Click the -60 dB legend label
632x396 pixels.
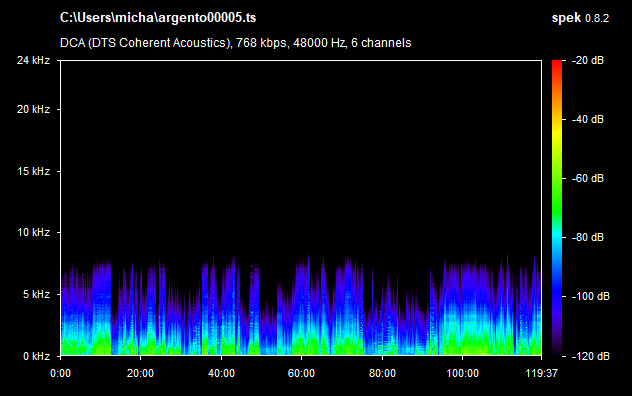(588, 178)
